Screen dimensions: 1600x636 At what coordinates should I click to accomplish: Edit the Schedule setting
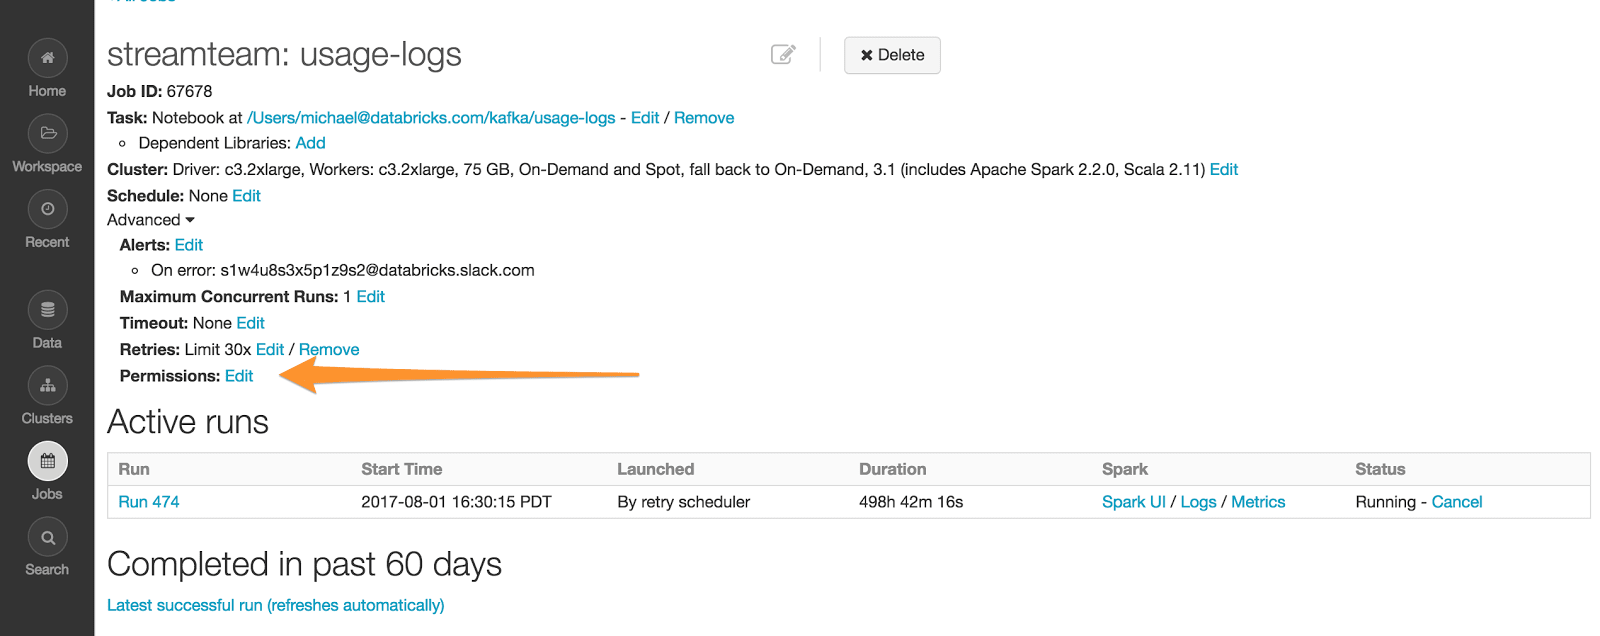click(246, 196)
